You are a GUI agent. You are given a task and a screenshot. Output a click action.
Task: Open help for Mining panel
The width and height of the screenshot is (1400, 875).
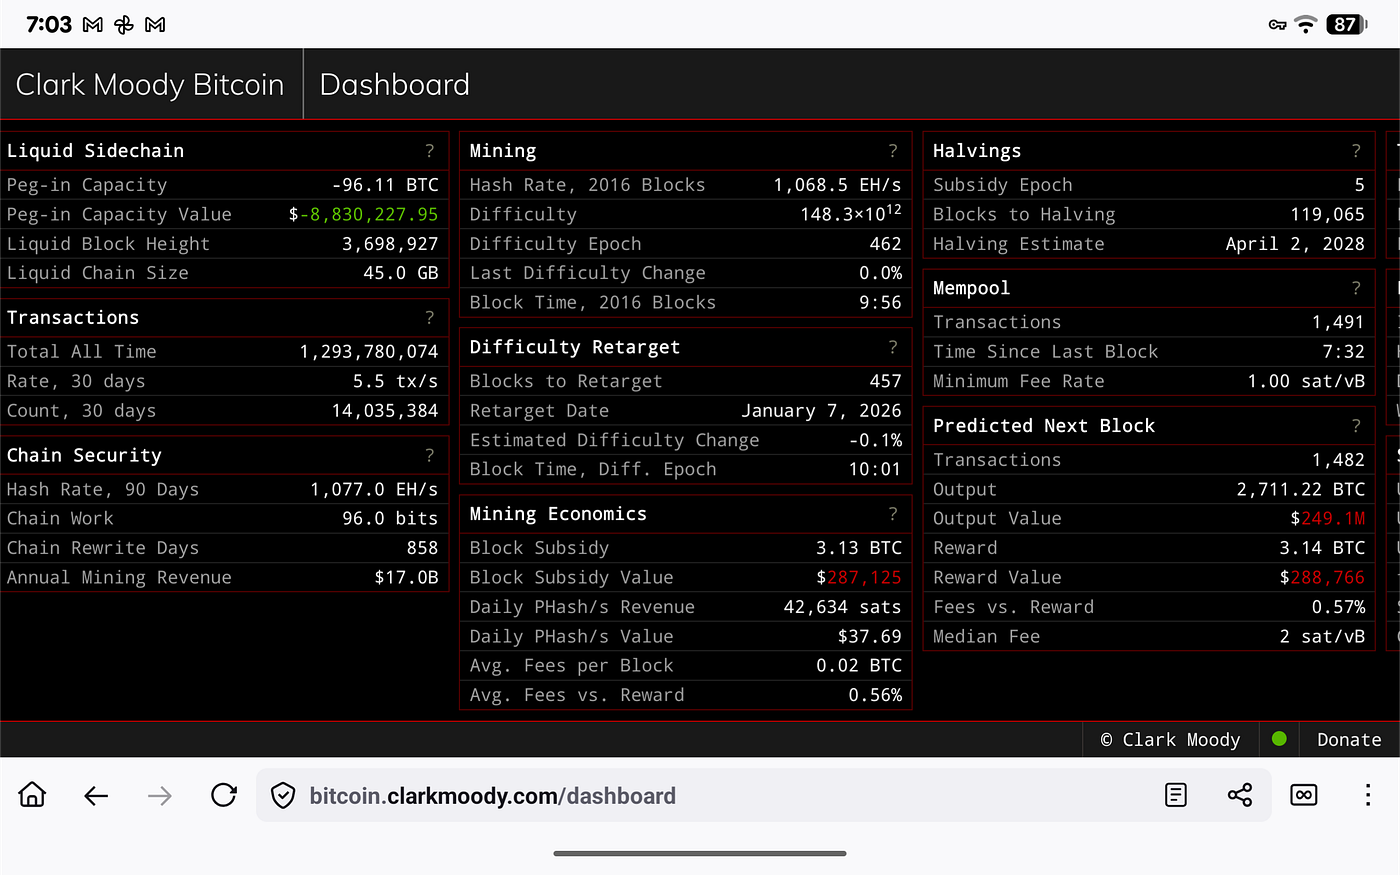point(893,151)
